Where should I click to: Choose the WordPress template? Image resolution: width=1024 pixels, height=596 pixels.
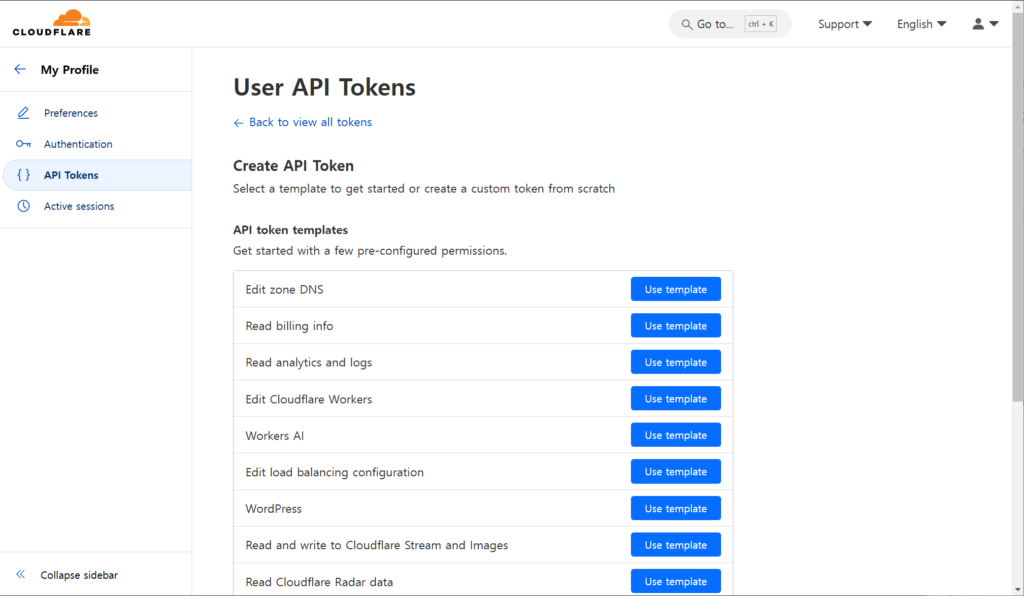[x=675, y=509]
